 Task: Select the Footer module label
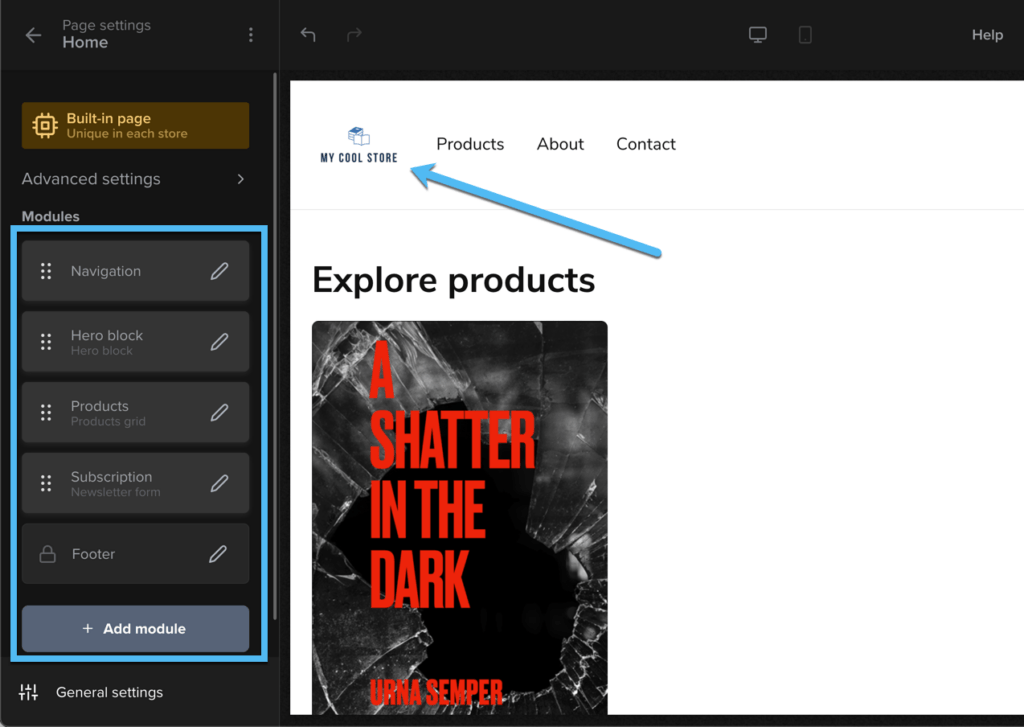pyautogui.click(x=93, y=554)
